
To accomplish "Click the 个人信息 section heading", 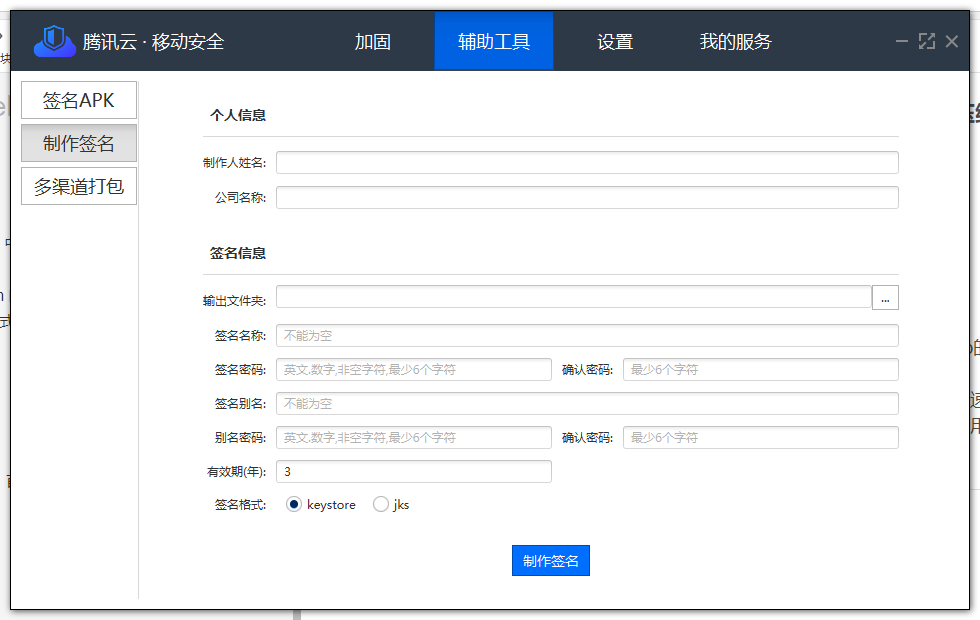I will pos(238,115).
